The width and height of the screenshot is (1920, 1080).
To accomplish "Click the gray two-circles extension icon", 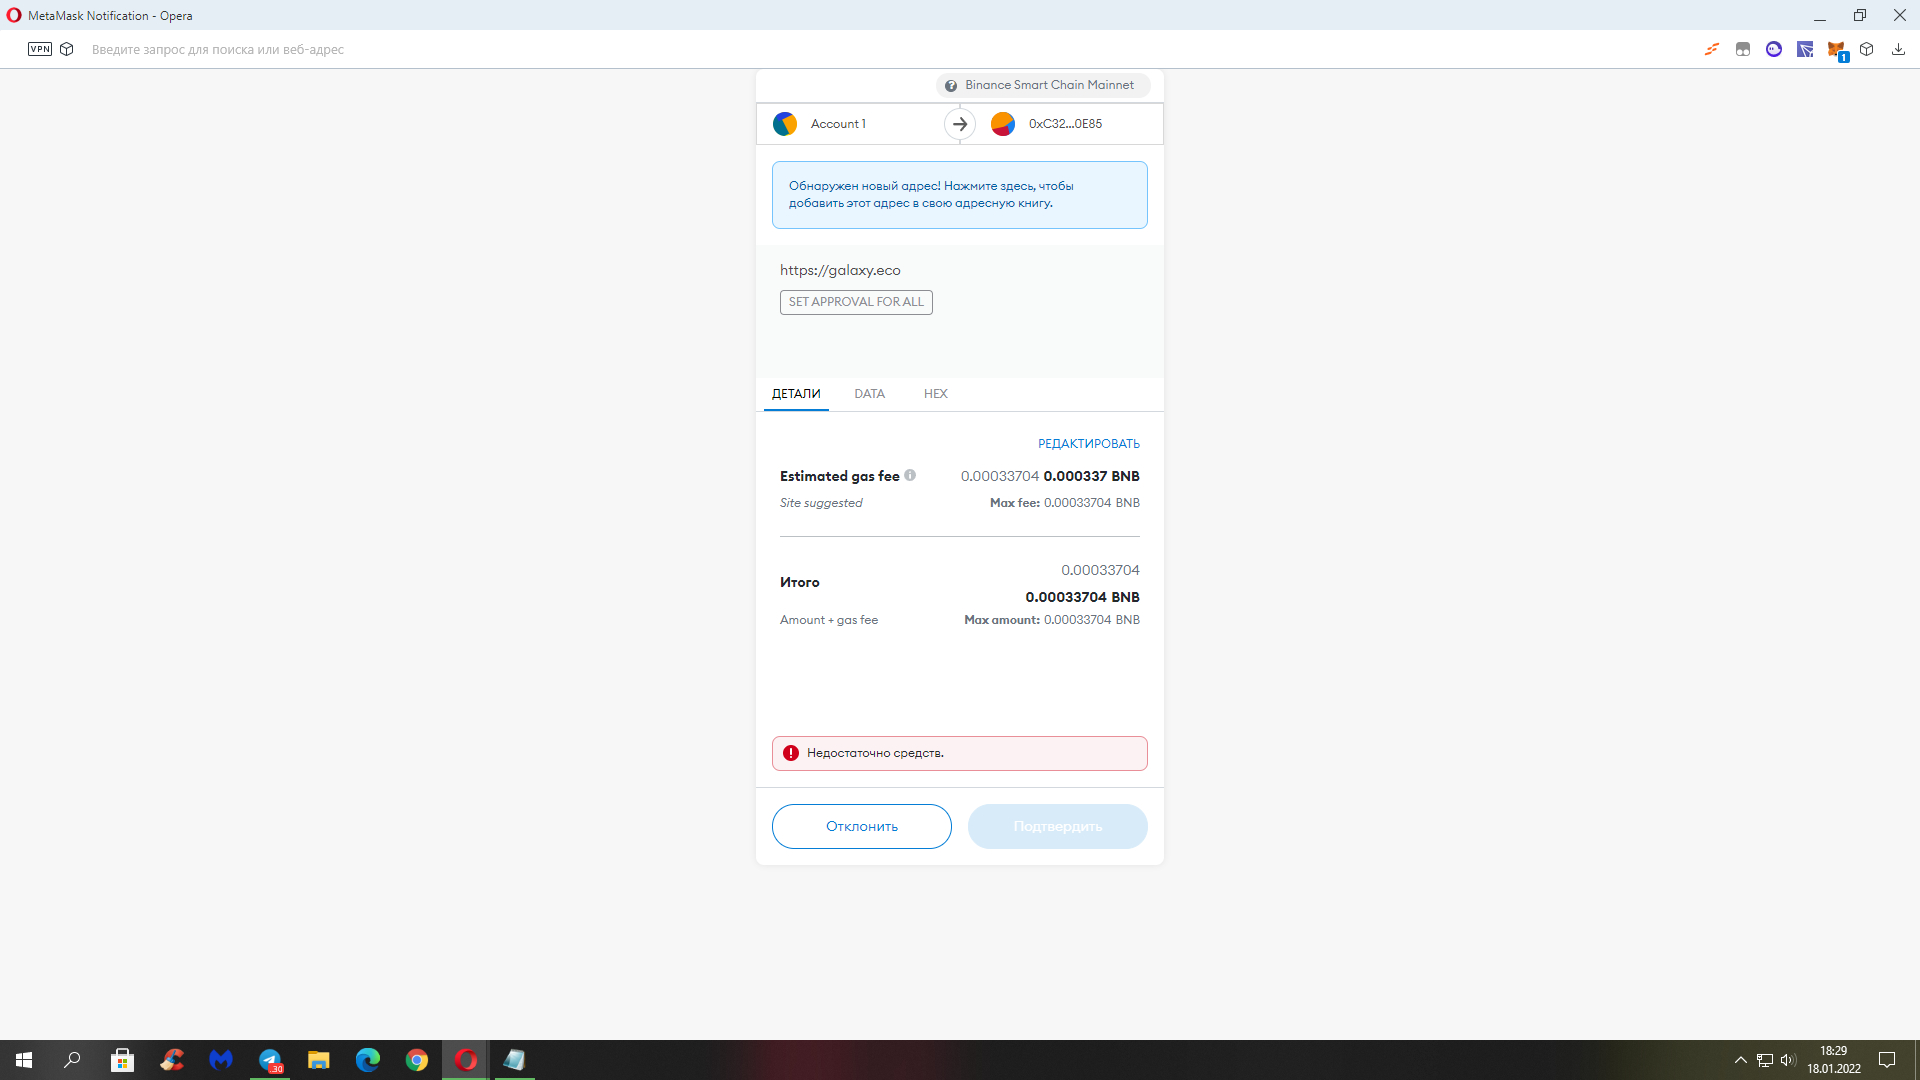I will (x=1743, y=49).
